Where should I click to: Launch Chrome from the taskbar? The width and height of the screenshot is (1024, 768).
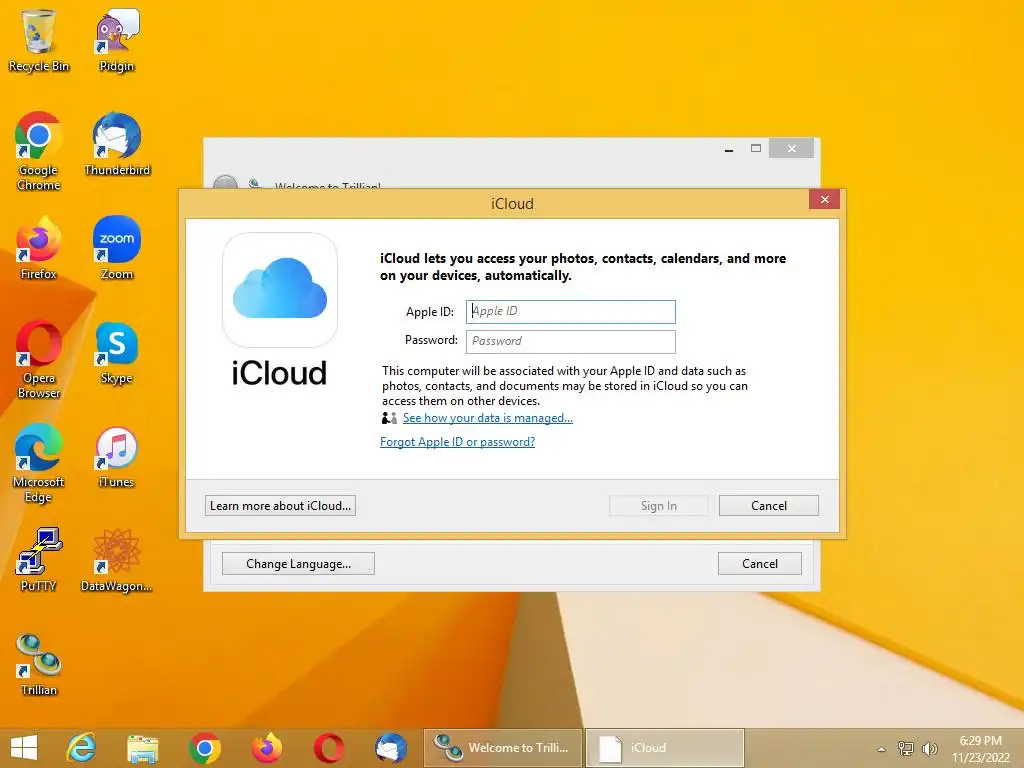tap(205, 748)
